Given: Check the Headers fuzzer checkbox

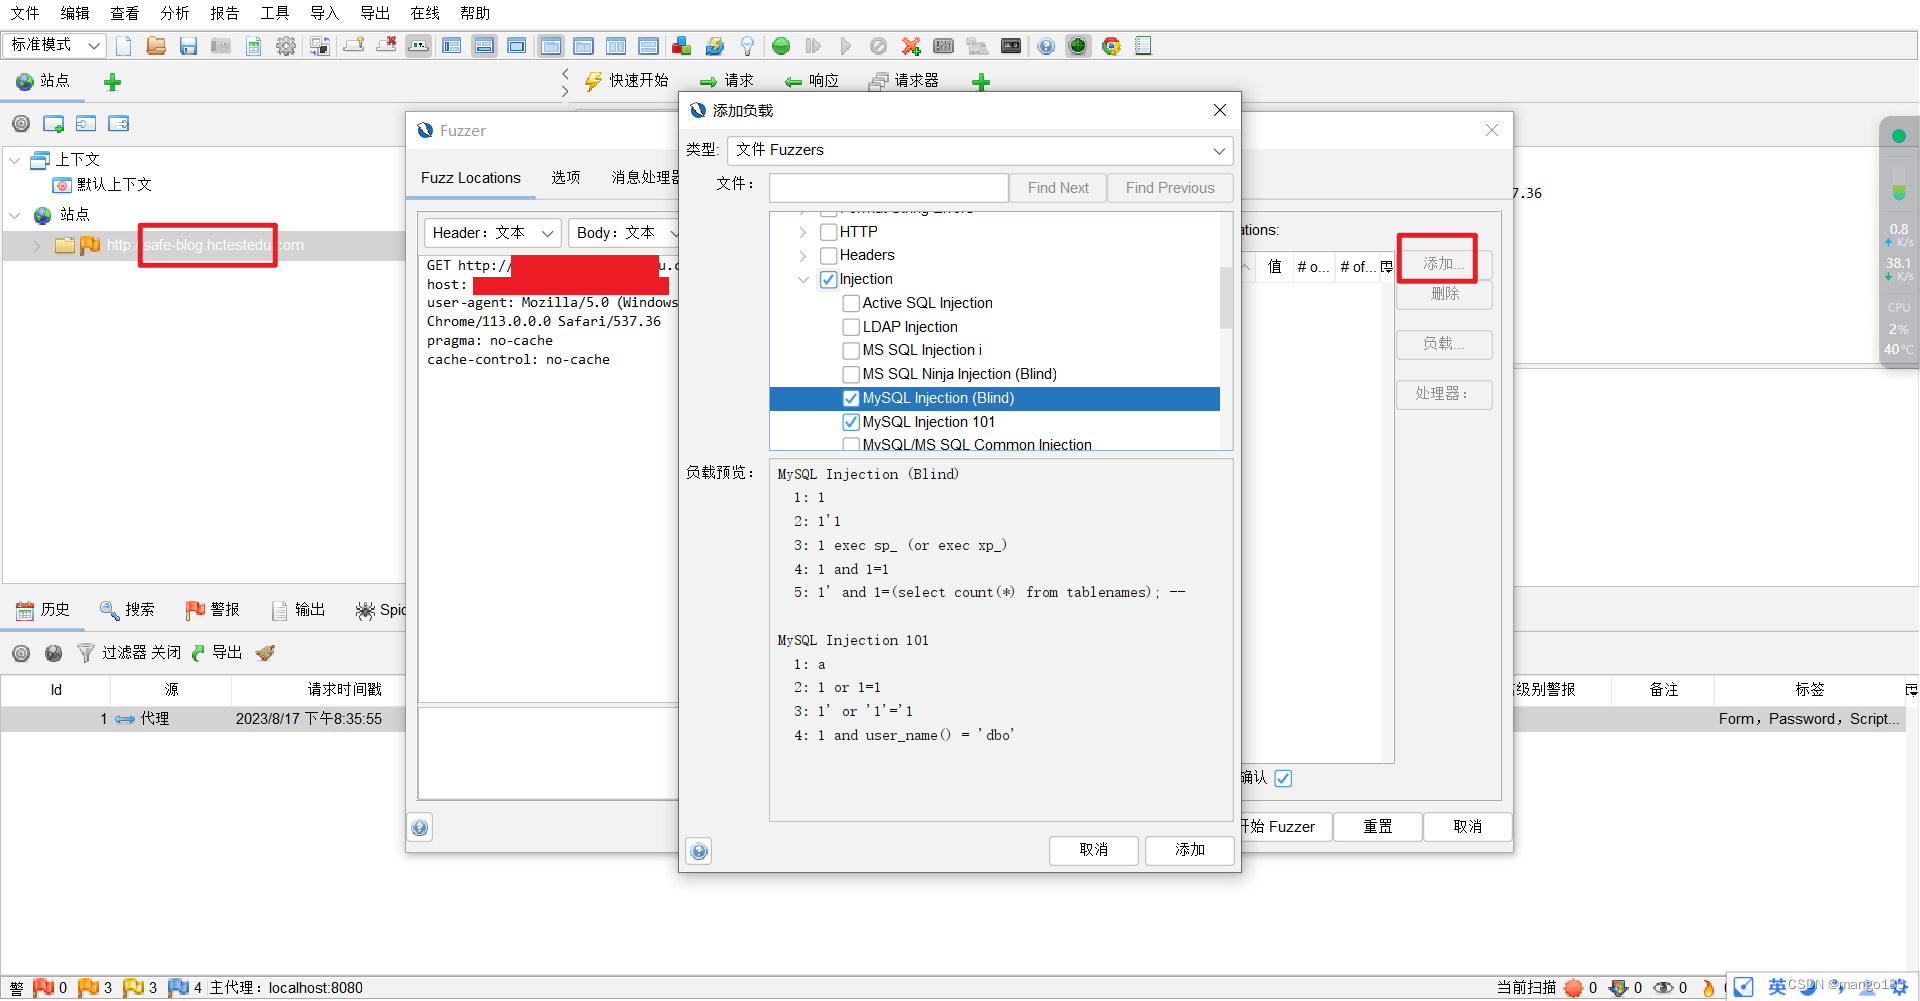Looking at the screenshot, I should [828, 256].
